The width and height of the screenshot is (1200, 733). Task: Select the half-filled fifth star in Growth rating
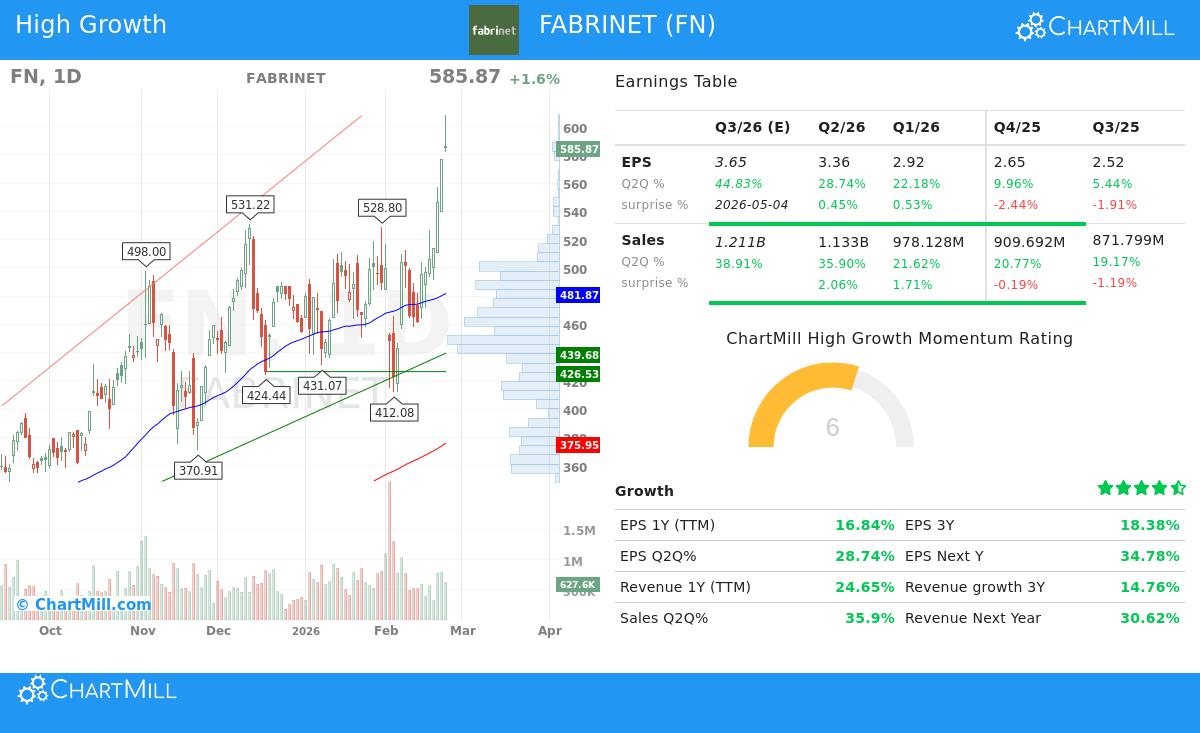tap(1177, 488)
